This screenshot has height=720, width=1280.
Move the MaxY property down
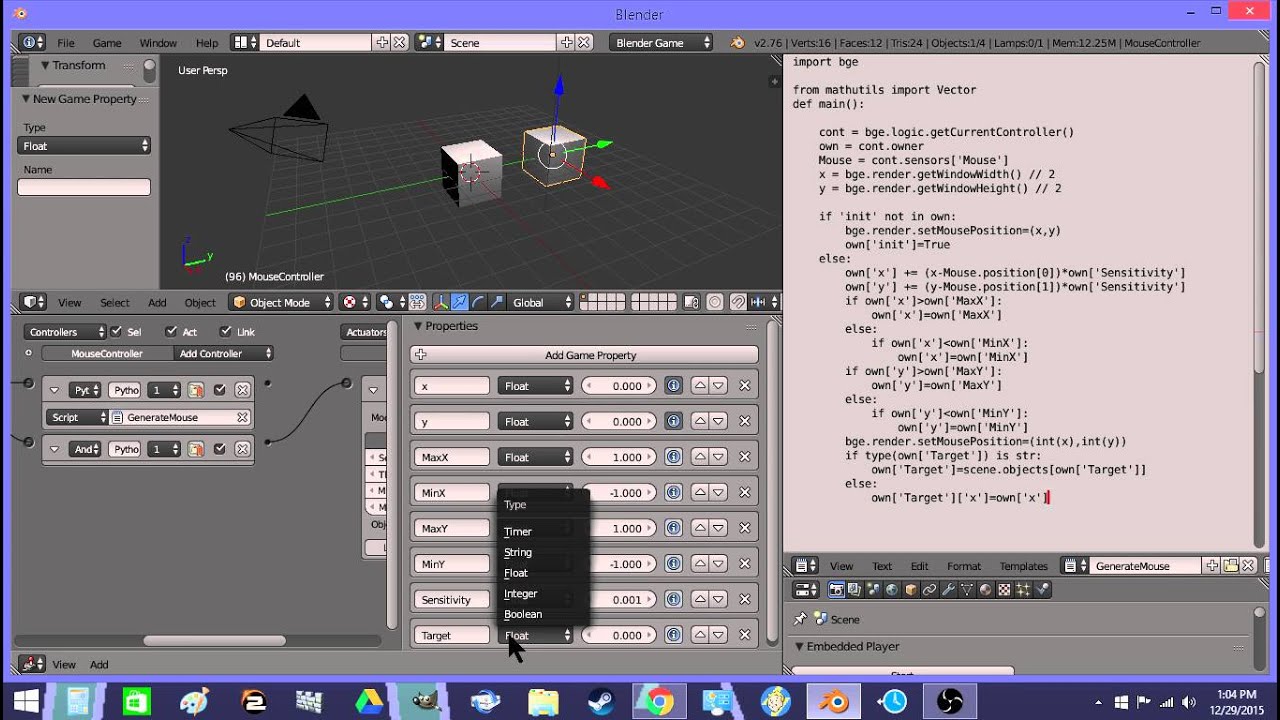718,528
